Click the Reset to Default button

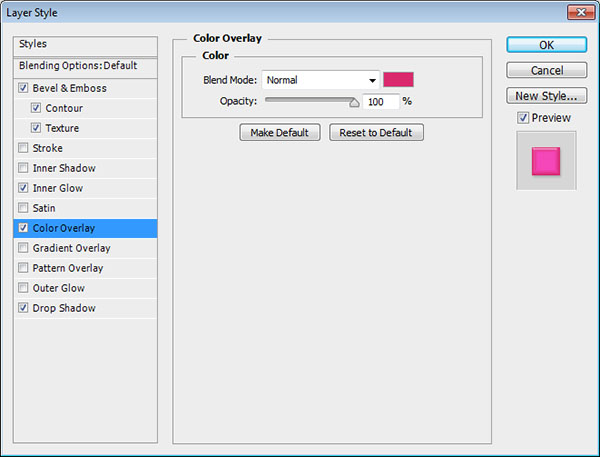[x=376, y=132]
